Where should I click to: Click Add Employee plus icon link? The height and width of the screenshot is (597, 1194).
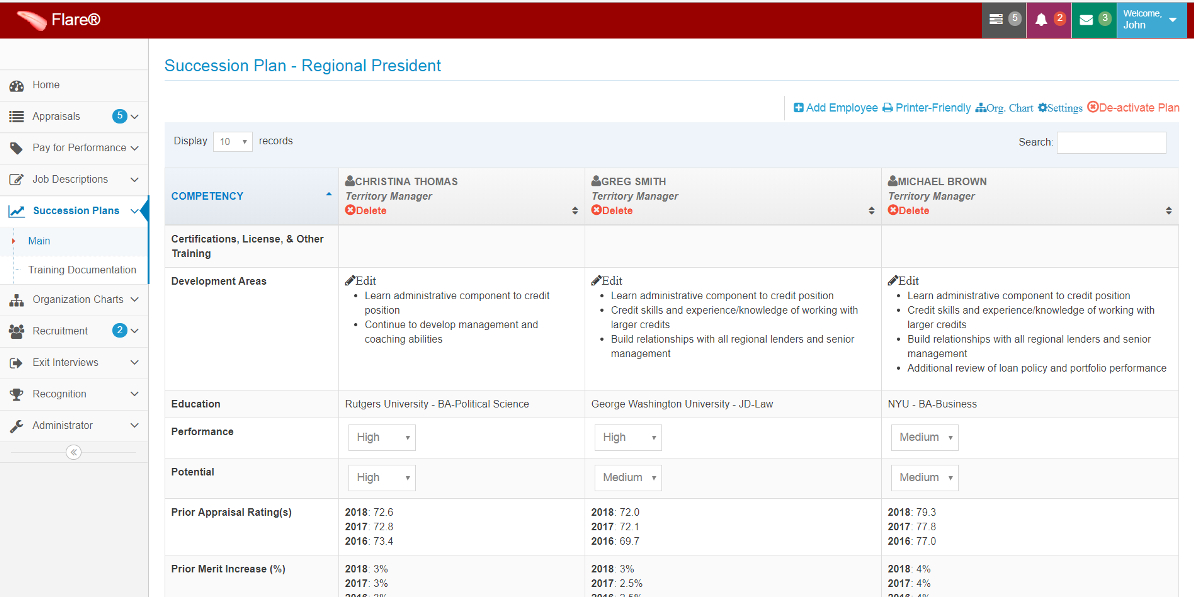(835, 108)
